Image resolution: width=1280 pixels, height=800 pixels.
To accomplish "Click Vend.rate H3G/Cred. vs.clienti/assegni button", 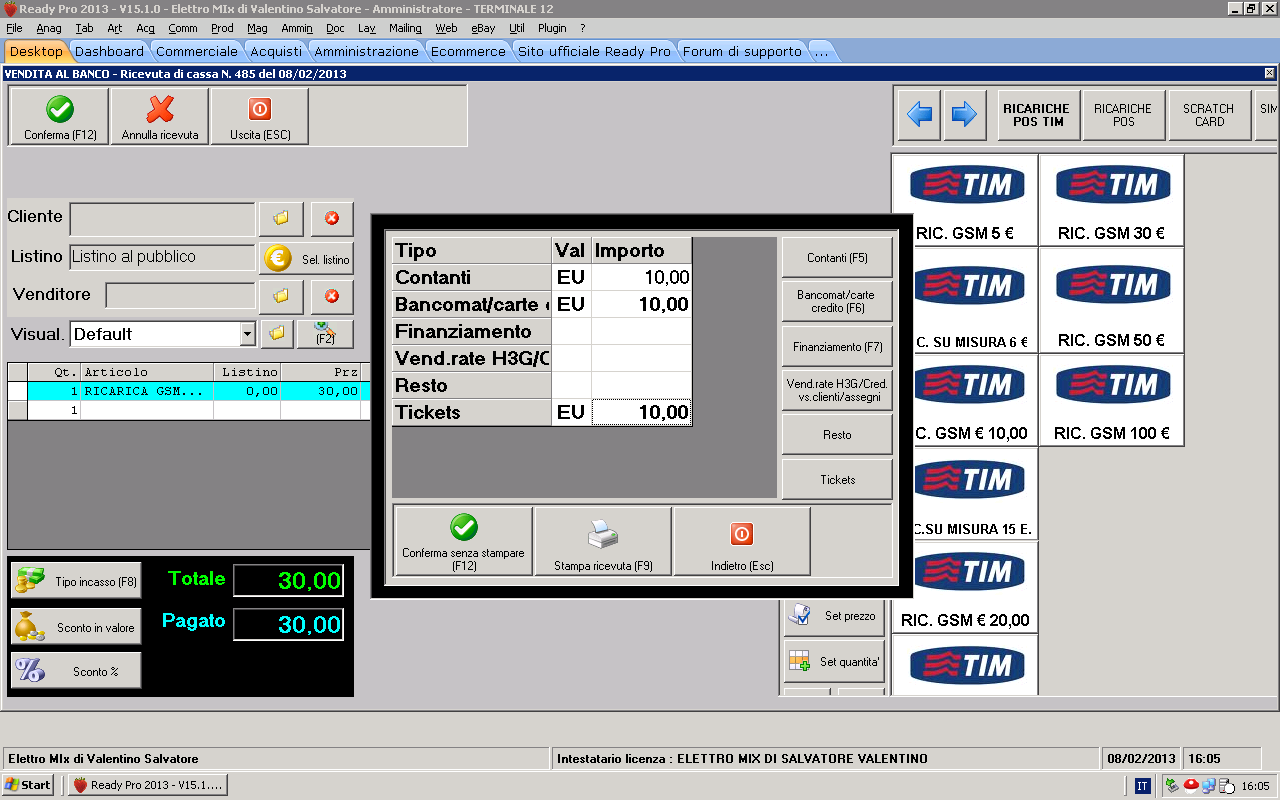I will [837, 391].
